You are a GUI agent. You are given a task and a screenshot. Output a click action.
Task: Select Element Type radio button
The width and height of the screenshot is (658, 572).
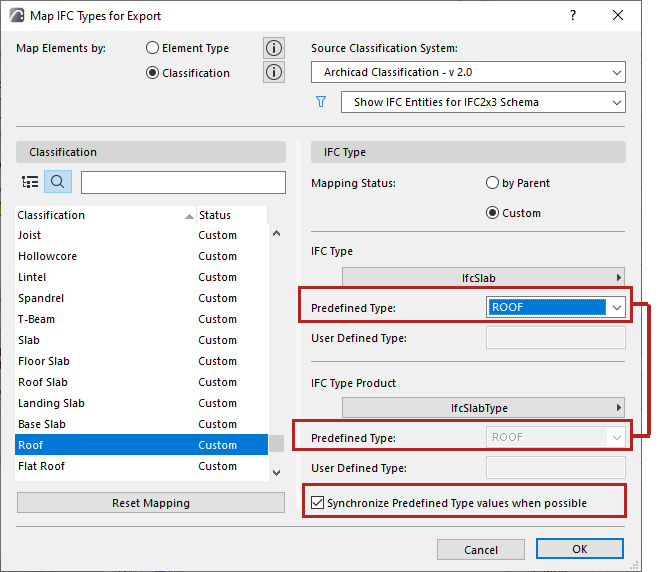click(152, 48)
